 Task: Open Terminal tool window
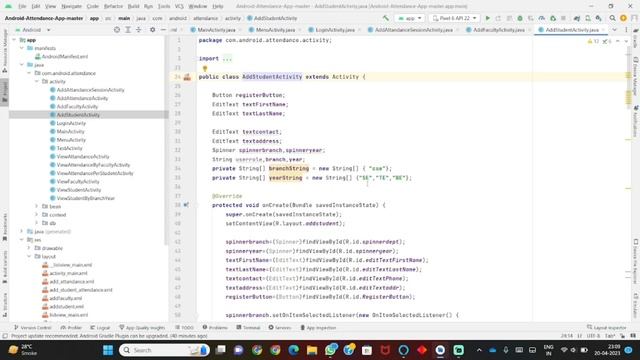pos(248,327)
